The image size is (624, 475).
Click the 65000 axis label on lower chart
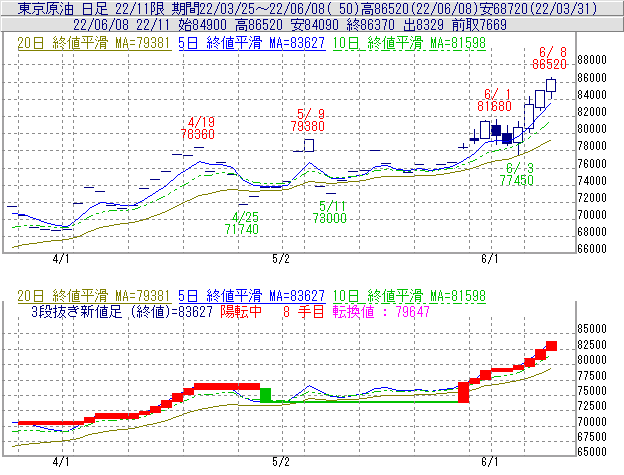(x=592, y=452)
